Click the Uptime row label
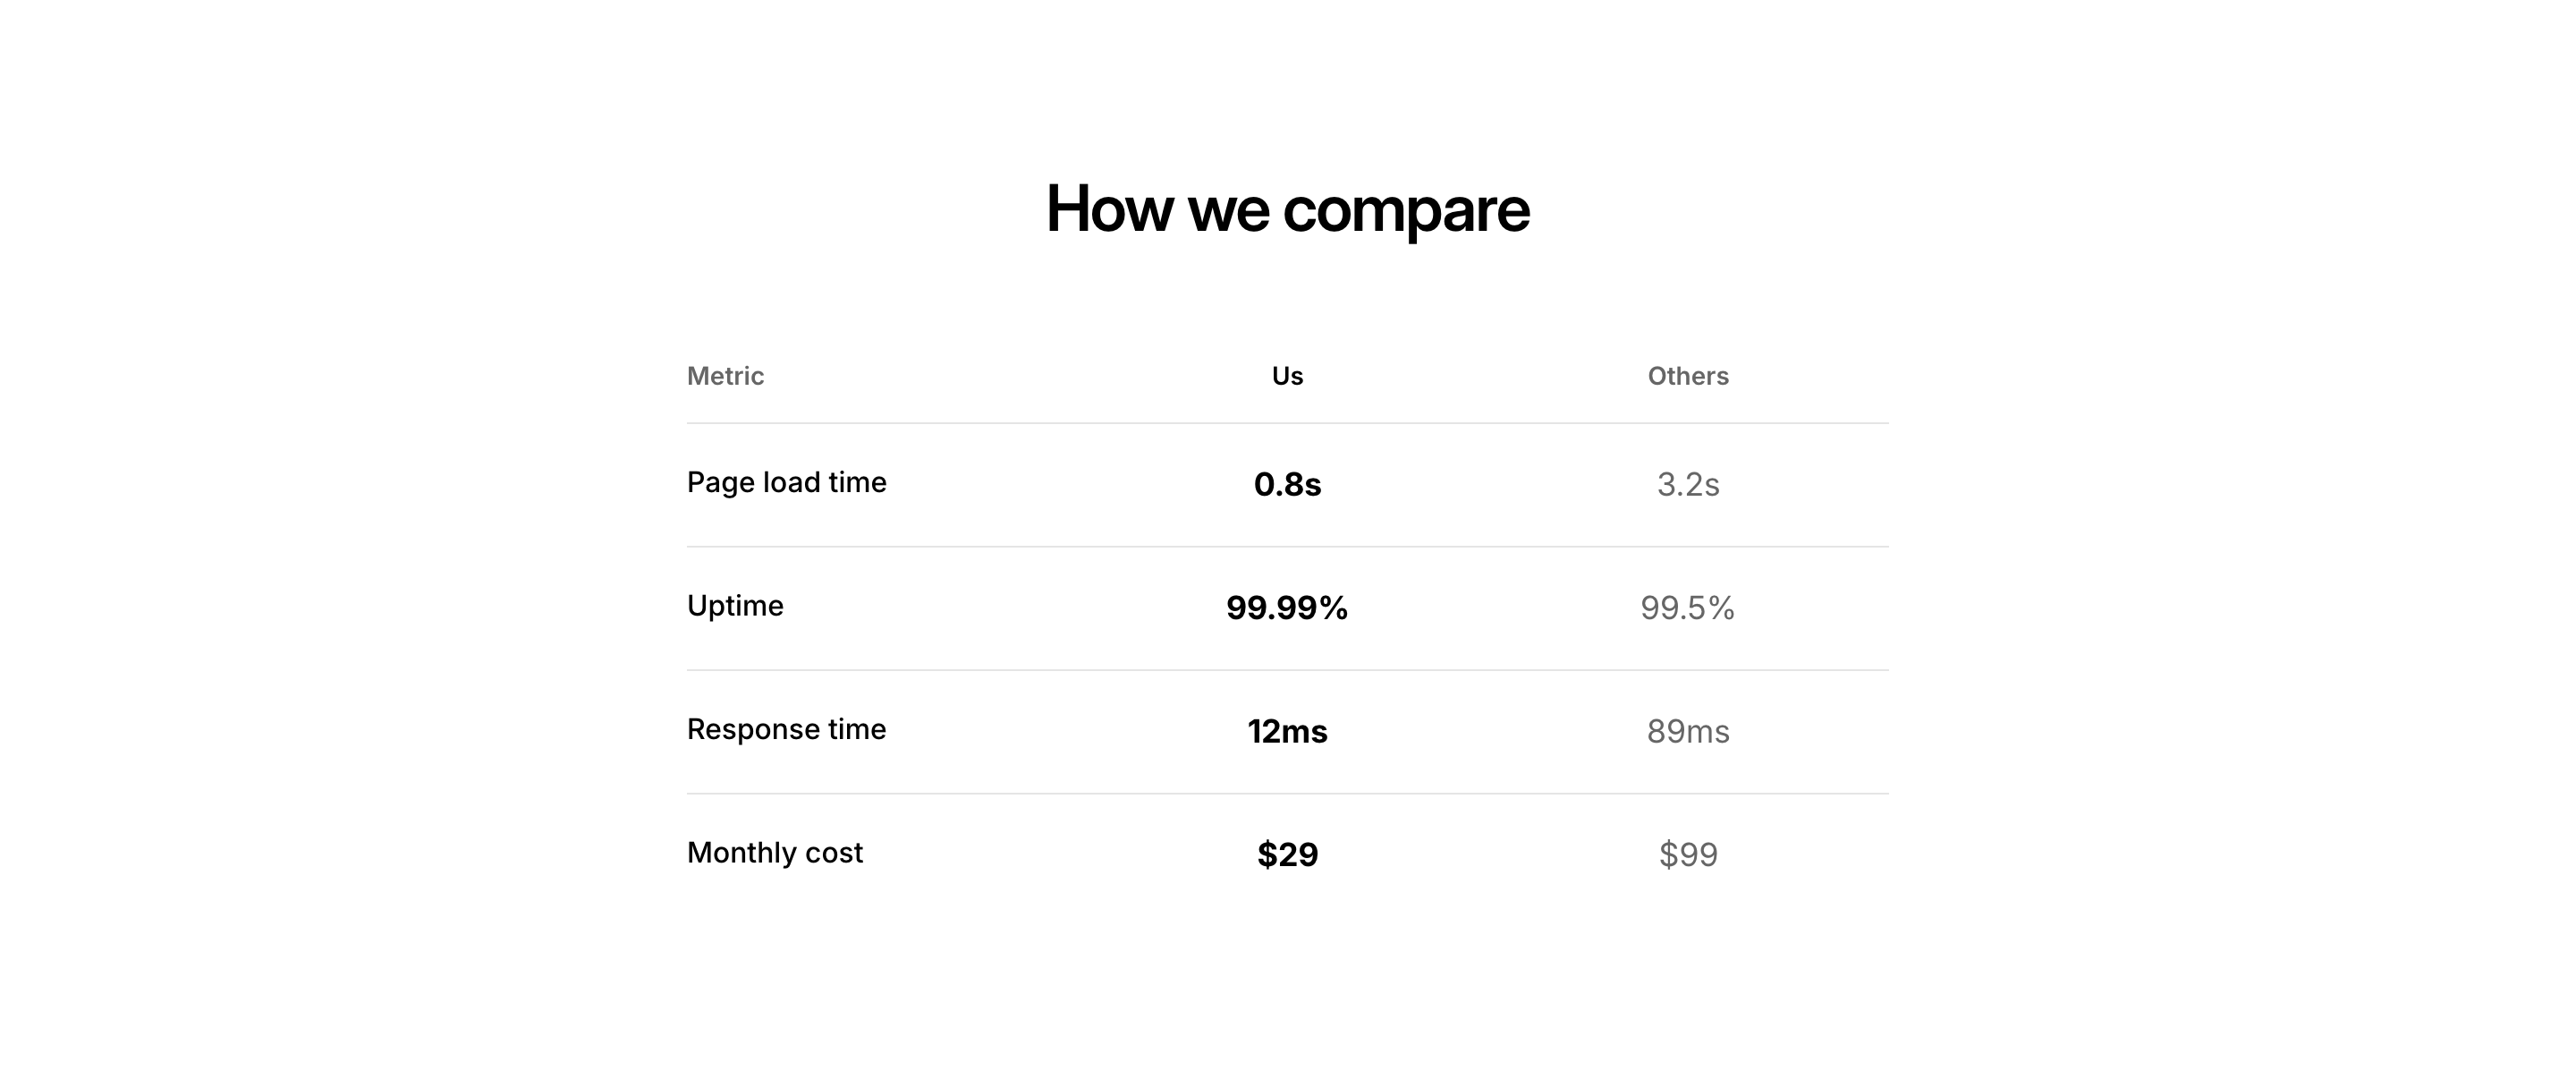This screenshot has width=2576, height=1088. point(735,606)
